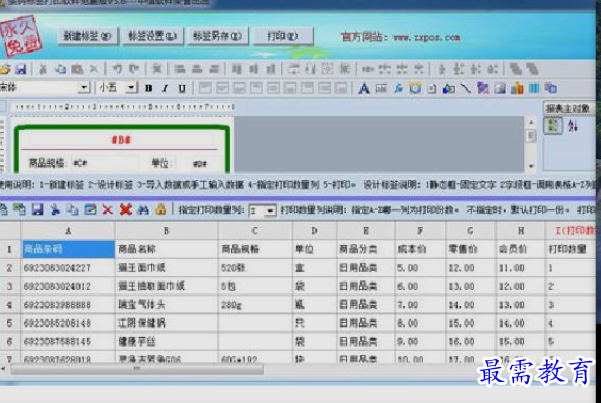Viewport: 601px width, 403px height.
Task: Center-align text in the top toolbar
Action: [197, 69]
